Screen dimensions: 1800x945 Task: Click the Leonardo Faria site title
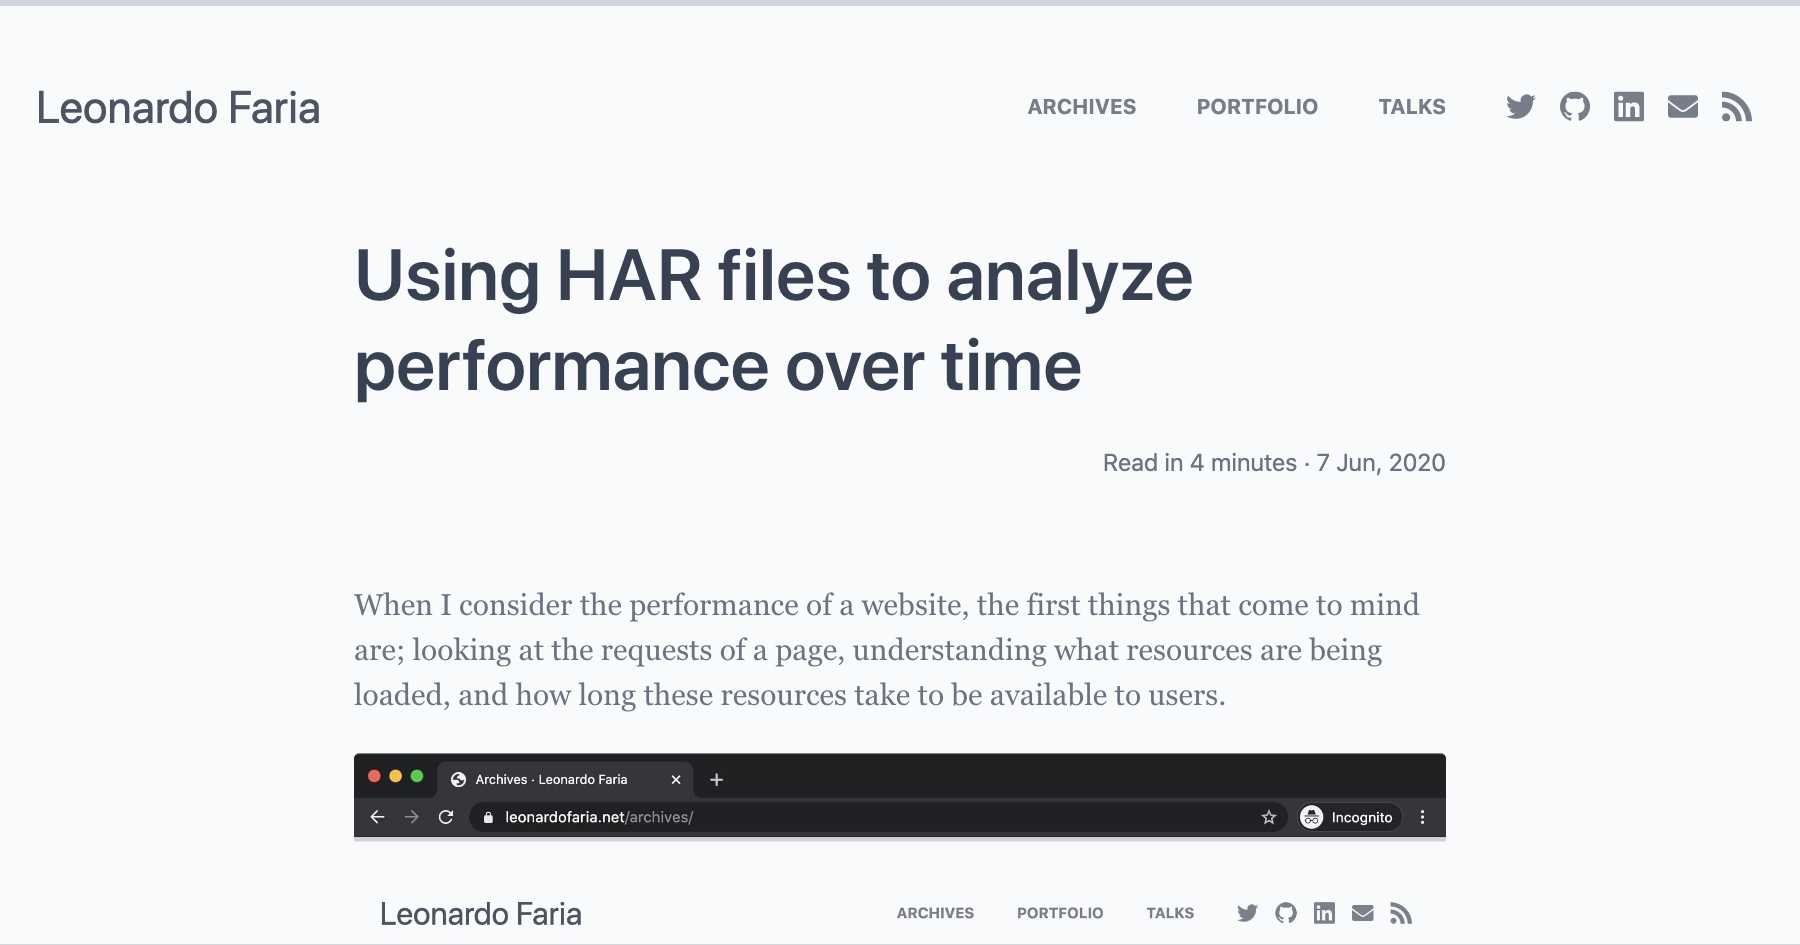click(x=178, y=108)
